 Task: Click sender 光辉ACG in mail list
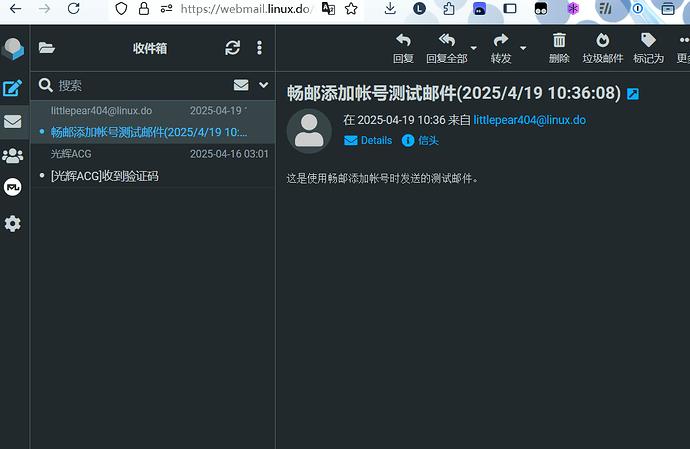[x=71, y=154]
